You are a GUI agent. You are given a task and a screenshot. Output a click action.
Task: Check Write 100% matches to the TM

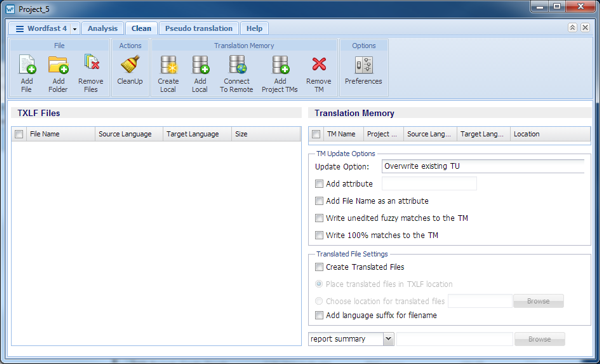click(x=319, y=235)
